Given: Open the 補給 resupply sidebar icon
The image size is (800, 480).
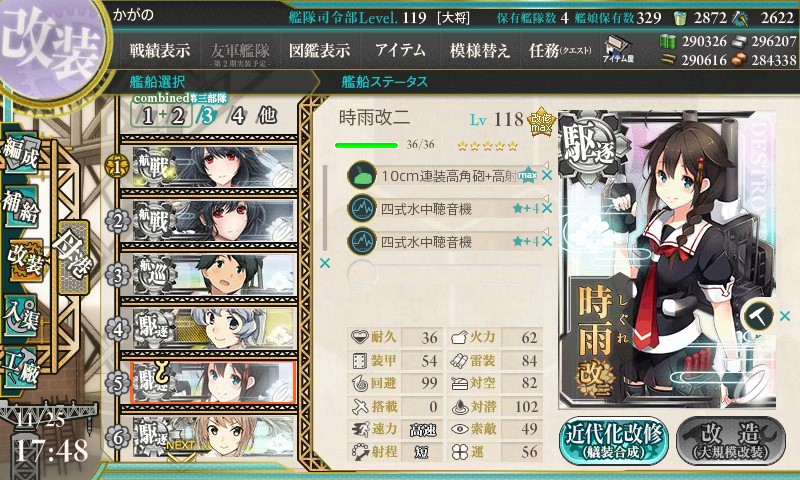Looking at the screenshot, I should [x=20, y=207].
